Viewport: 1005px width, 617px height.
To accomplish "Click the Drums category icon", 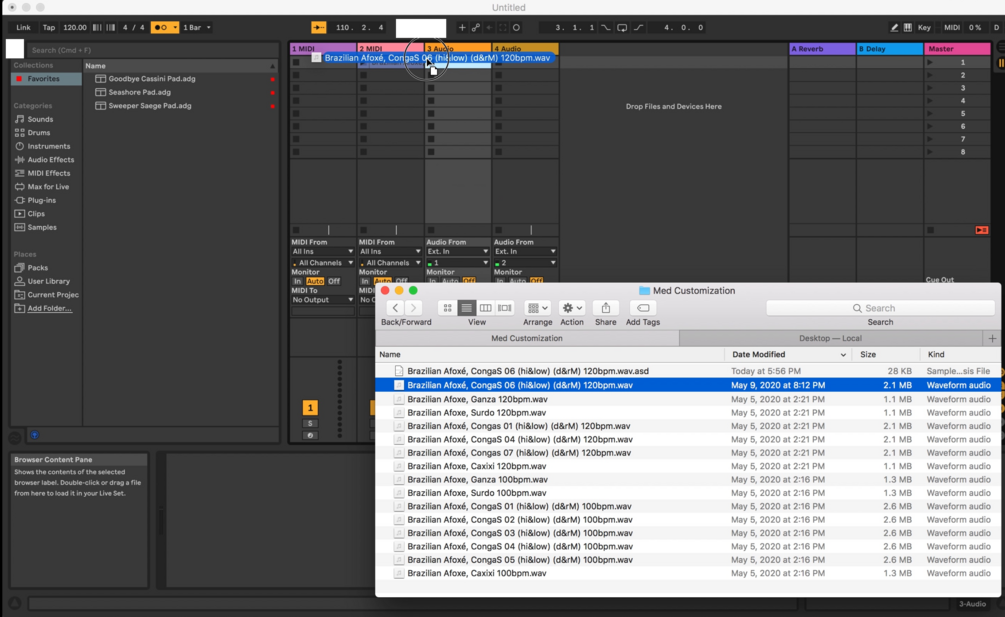I will 19,133.
